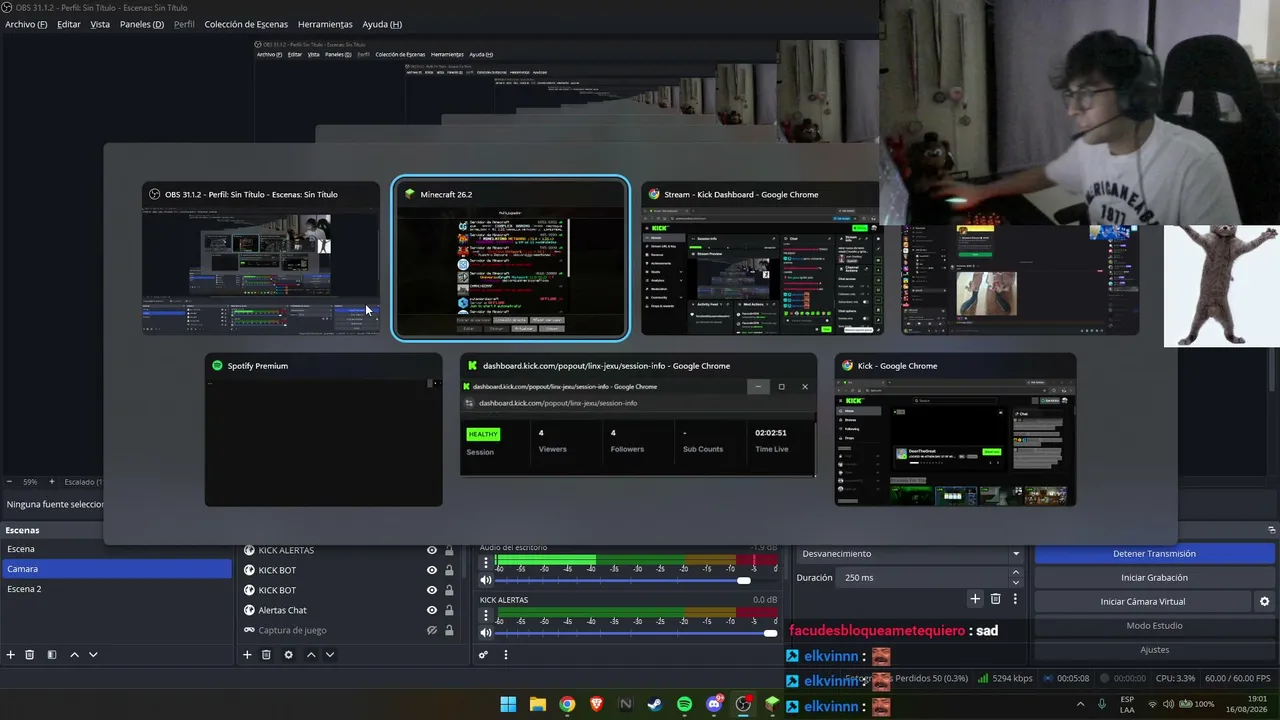Move the selected scene up
Screen dimensions: 1280x720
pyautogui.click(x=74, y=655)
